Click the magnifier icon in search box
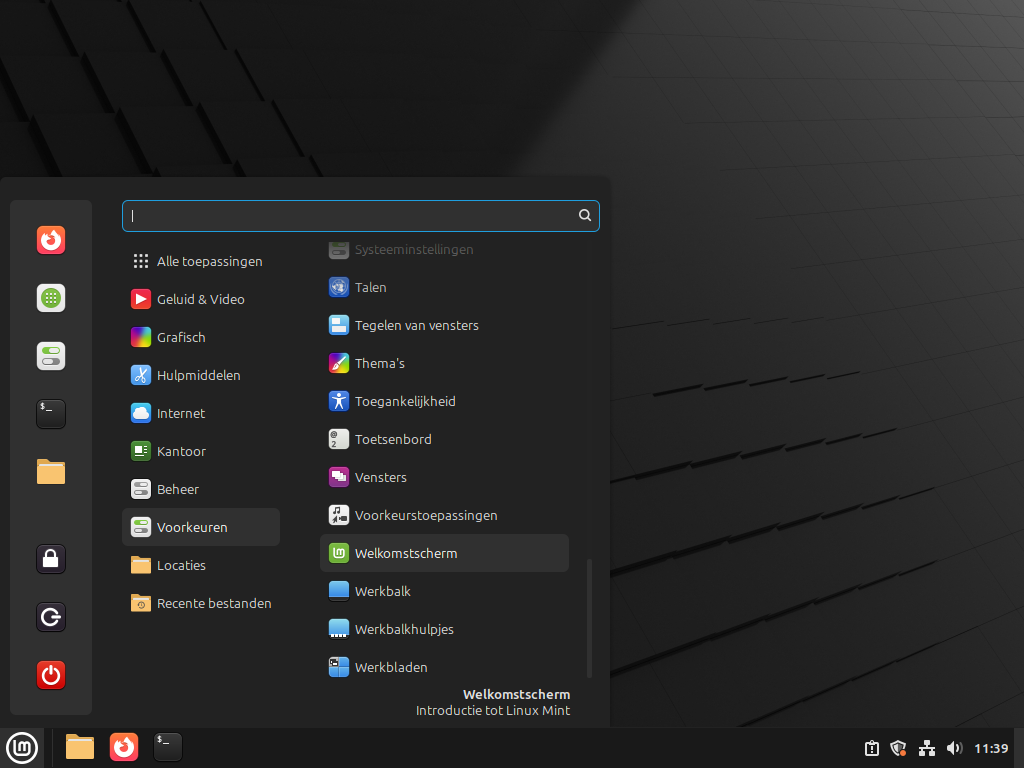The width and height of the screenshot is (1024, 768). pos(585,216)
